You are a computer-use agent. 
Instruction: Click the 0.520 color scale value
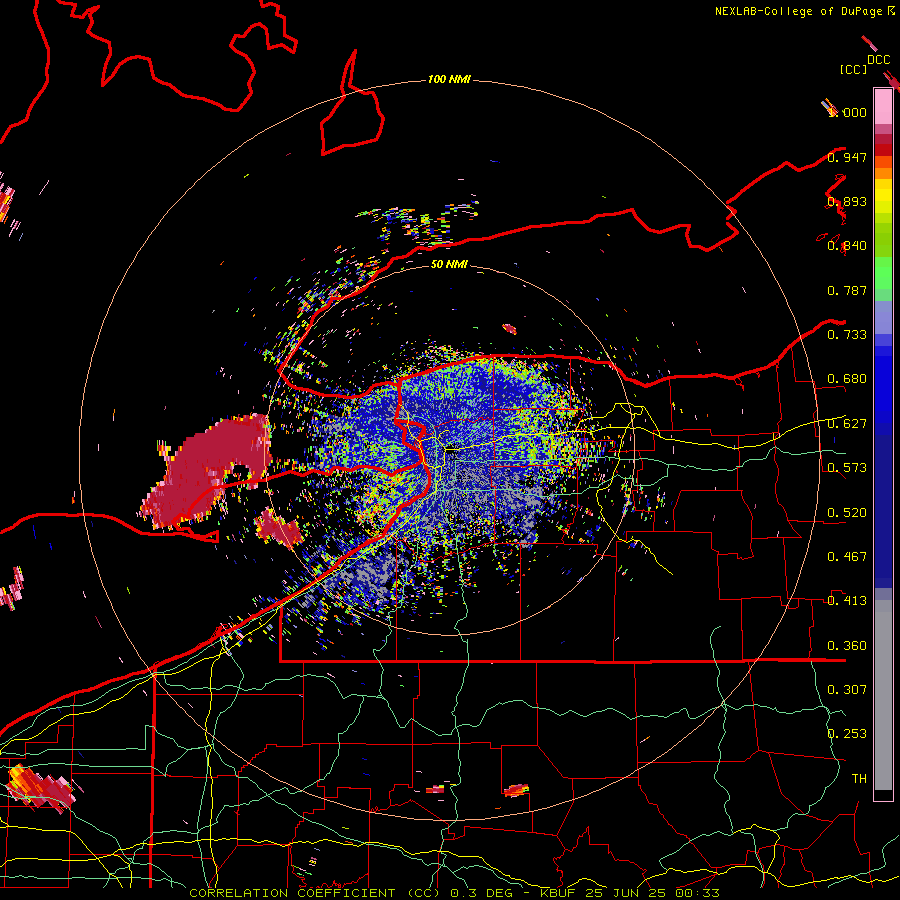pyautogui.click(x=847, y=513)
